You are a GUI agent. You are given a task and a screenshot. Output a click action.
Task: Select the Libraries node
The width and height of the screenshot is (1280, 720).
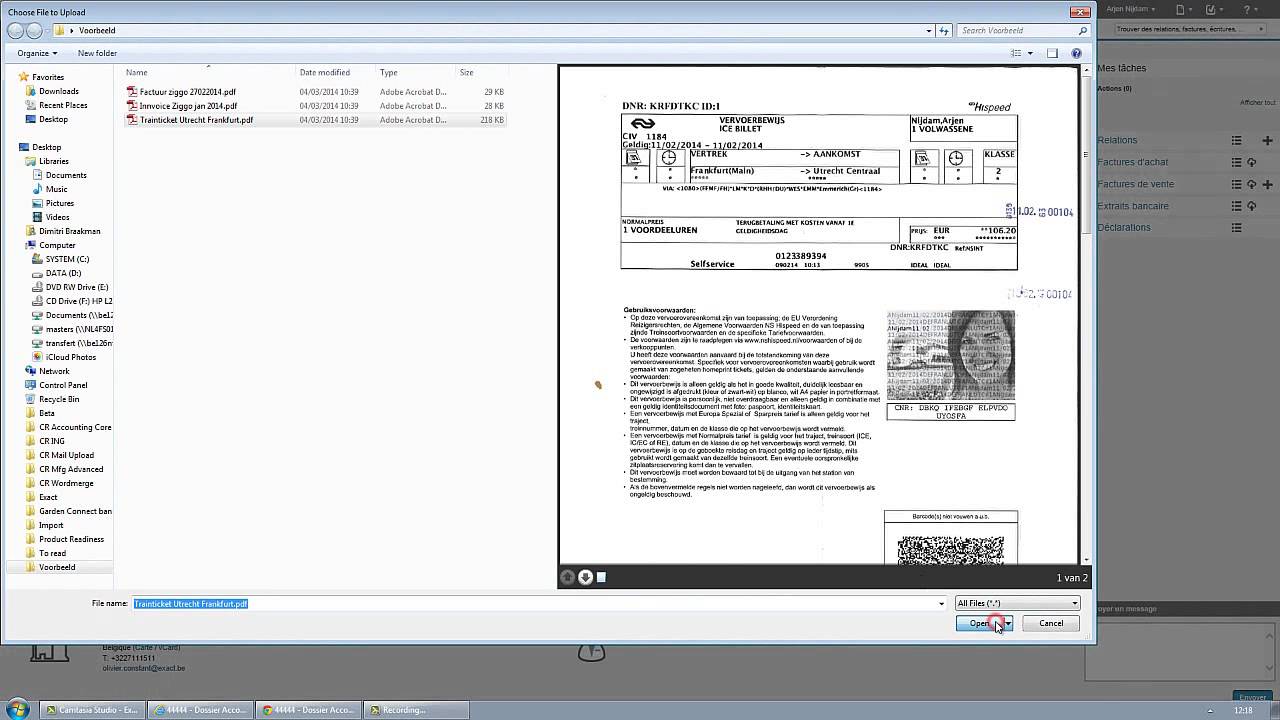click(54, 161)
